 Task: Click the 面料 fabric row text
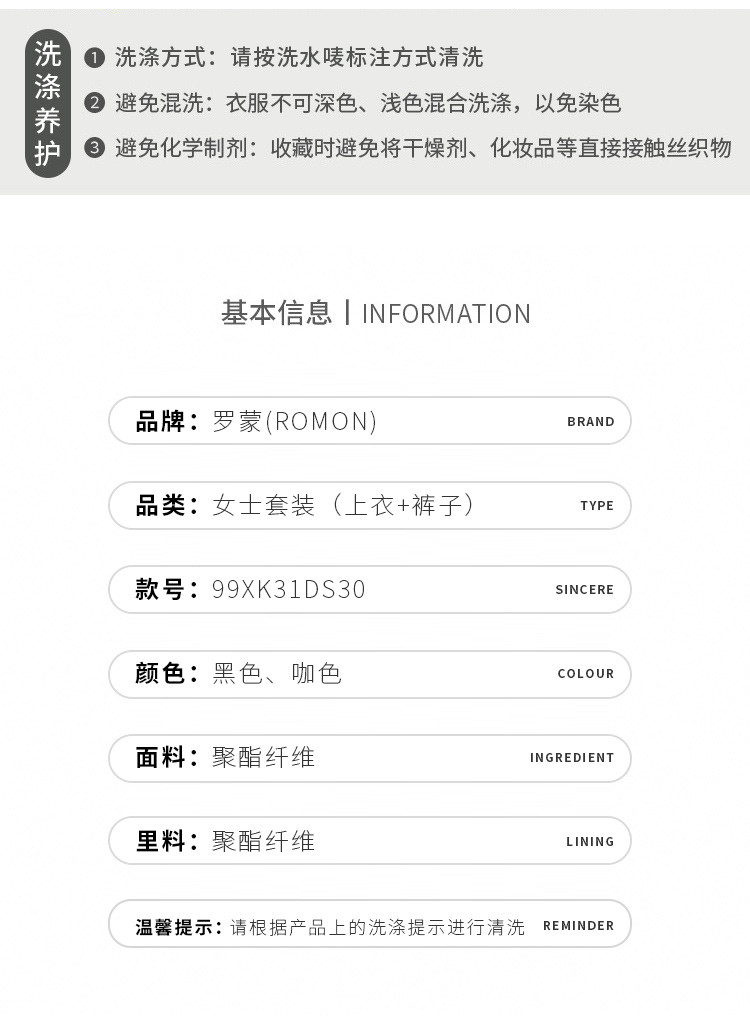pos(226,757)
